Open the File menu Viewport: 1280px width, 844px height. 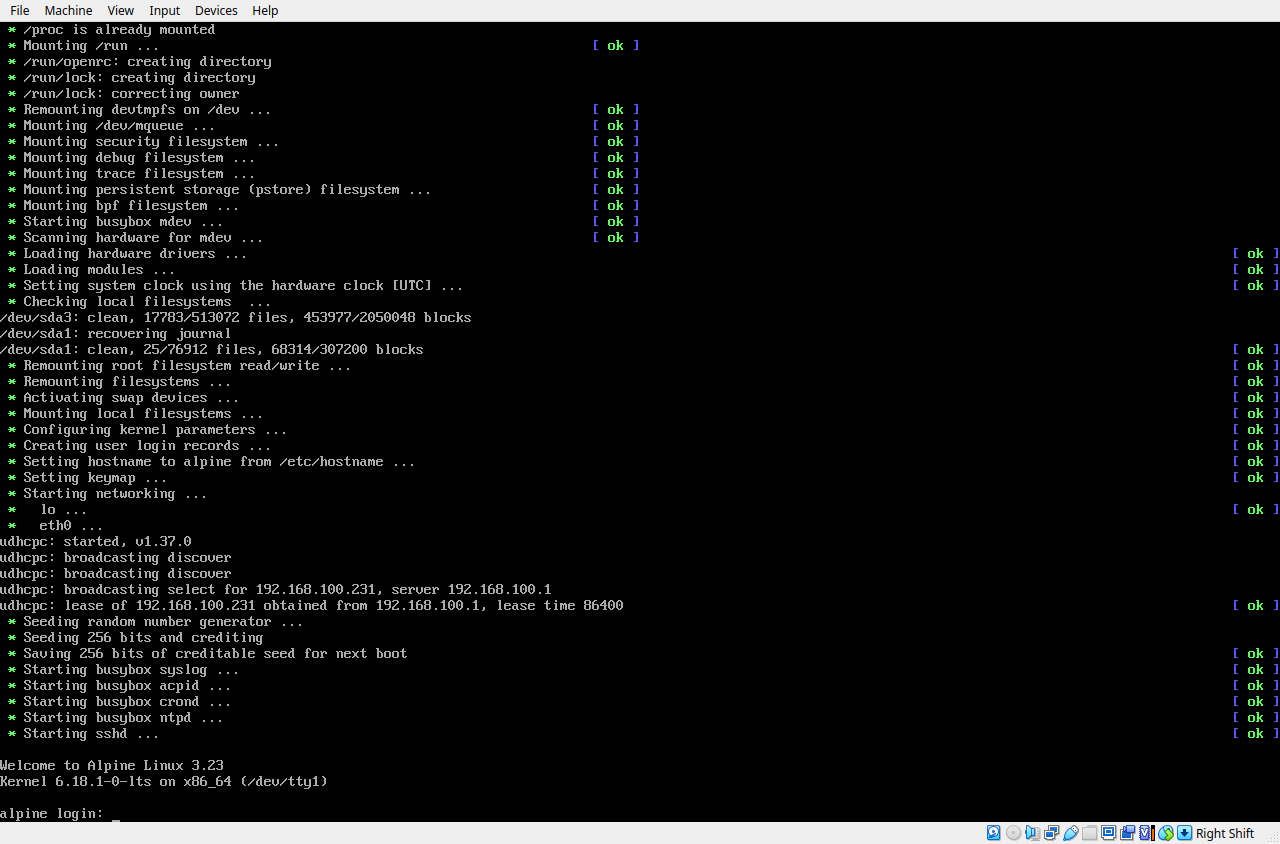(19, 10)
